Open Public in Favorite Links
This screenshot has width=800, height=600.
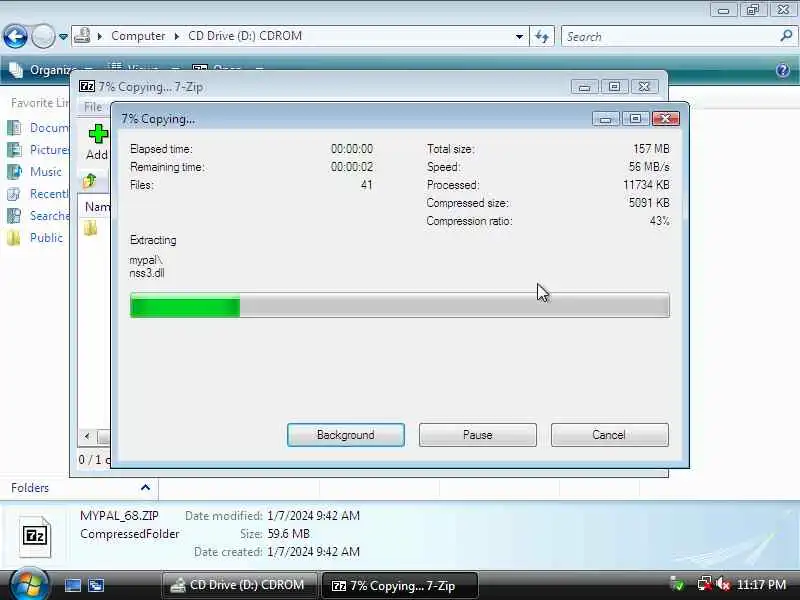tap(35, 238)
